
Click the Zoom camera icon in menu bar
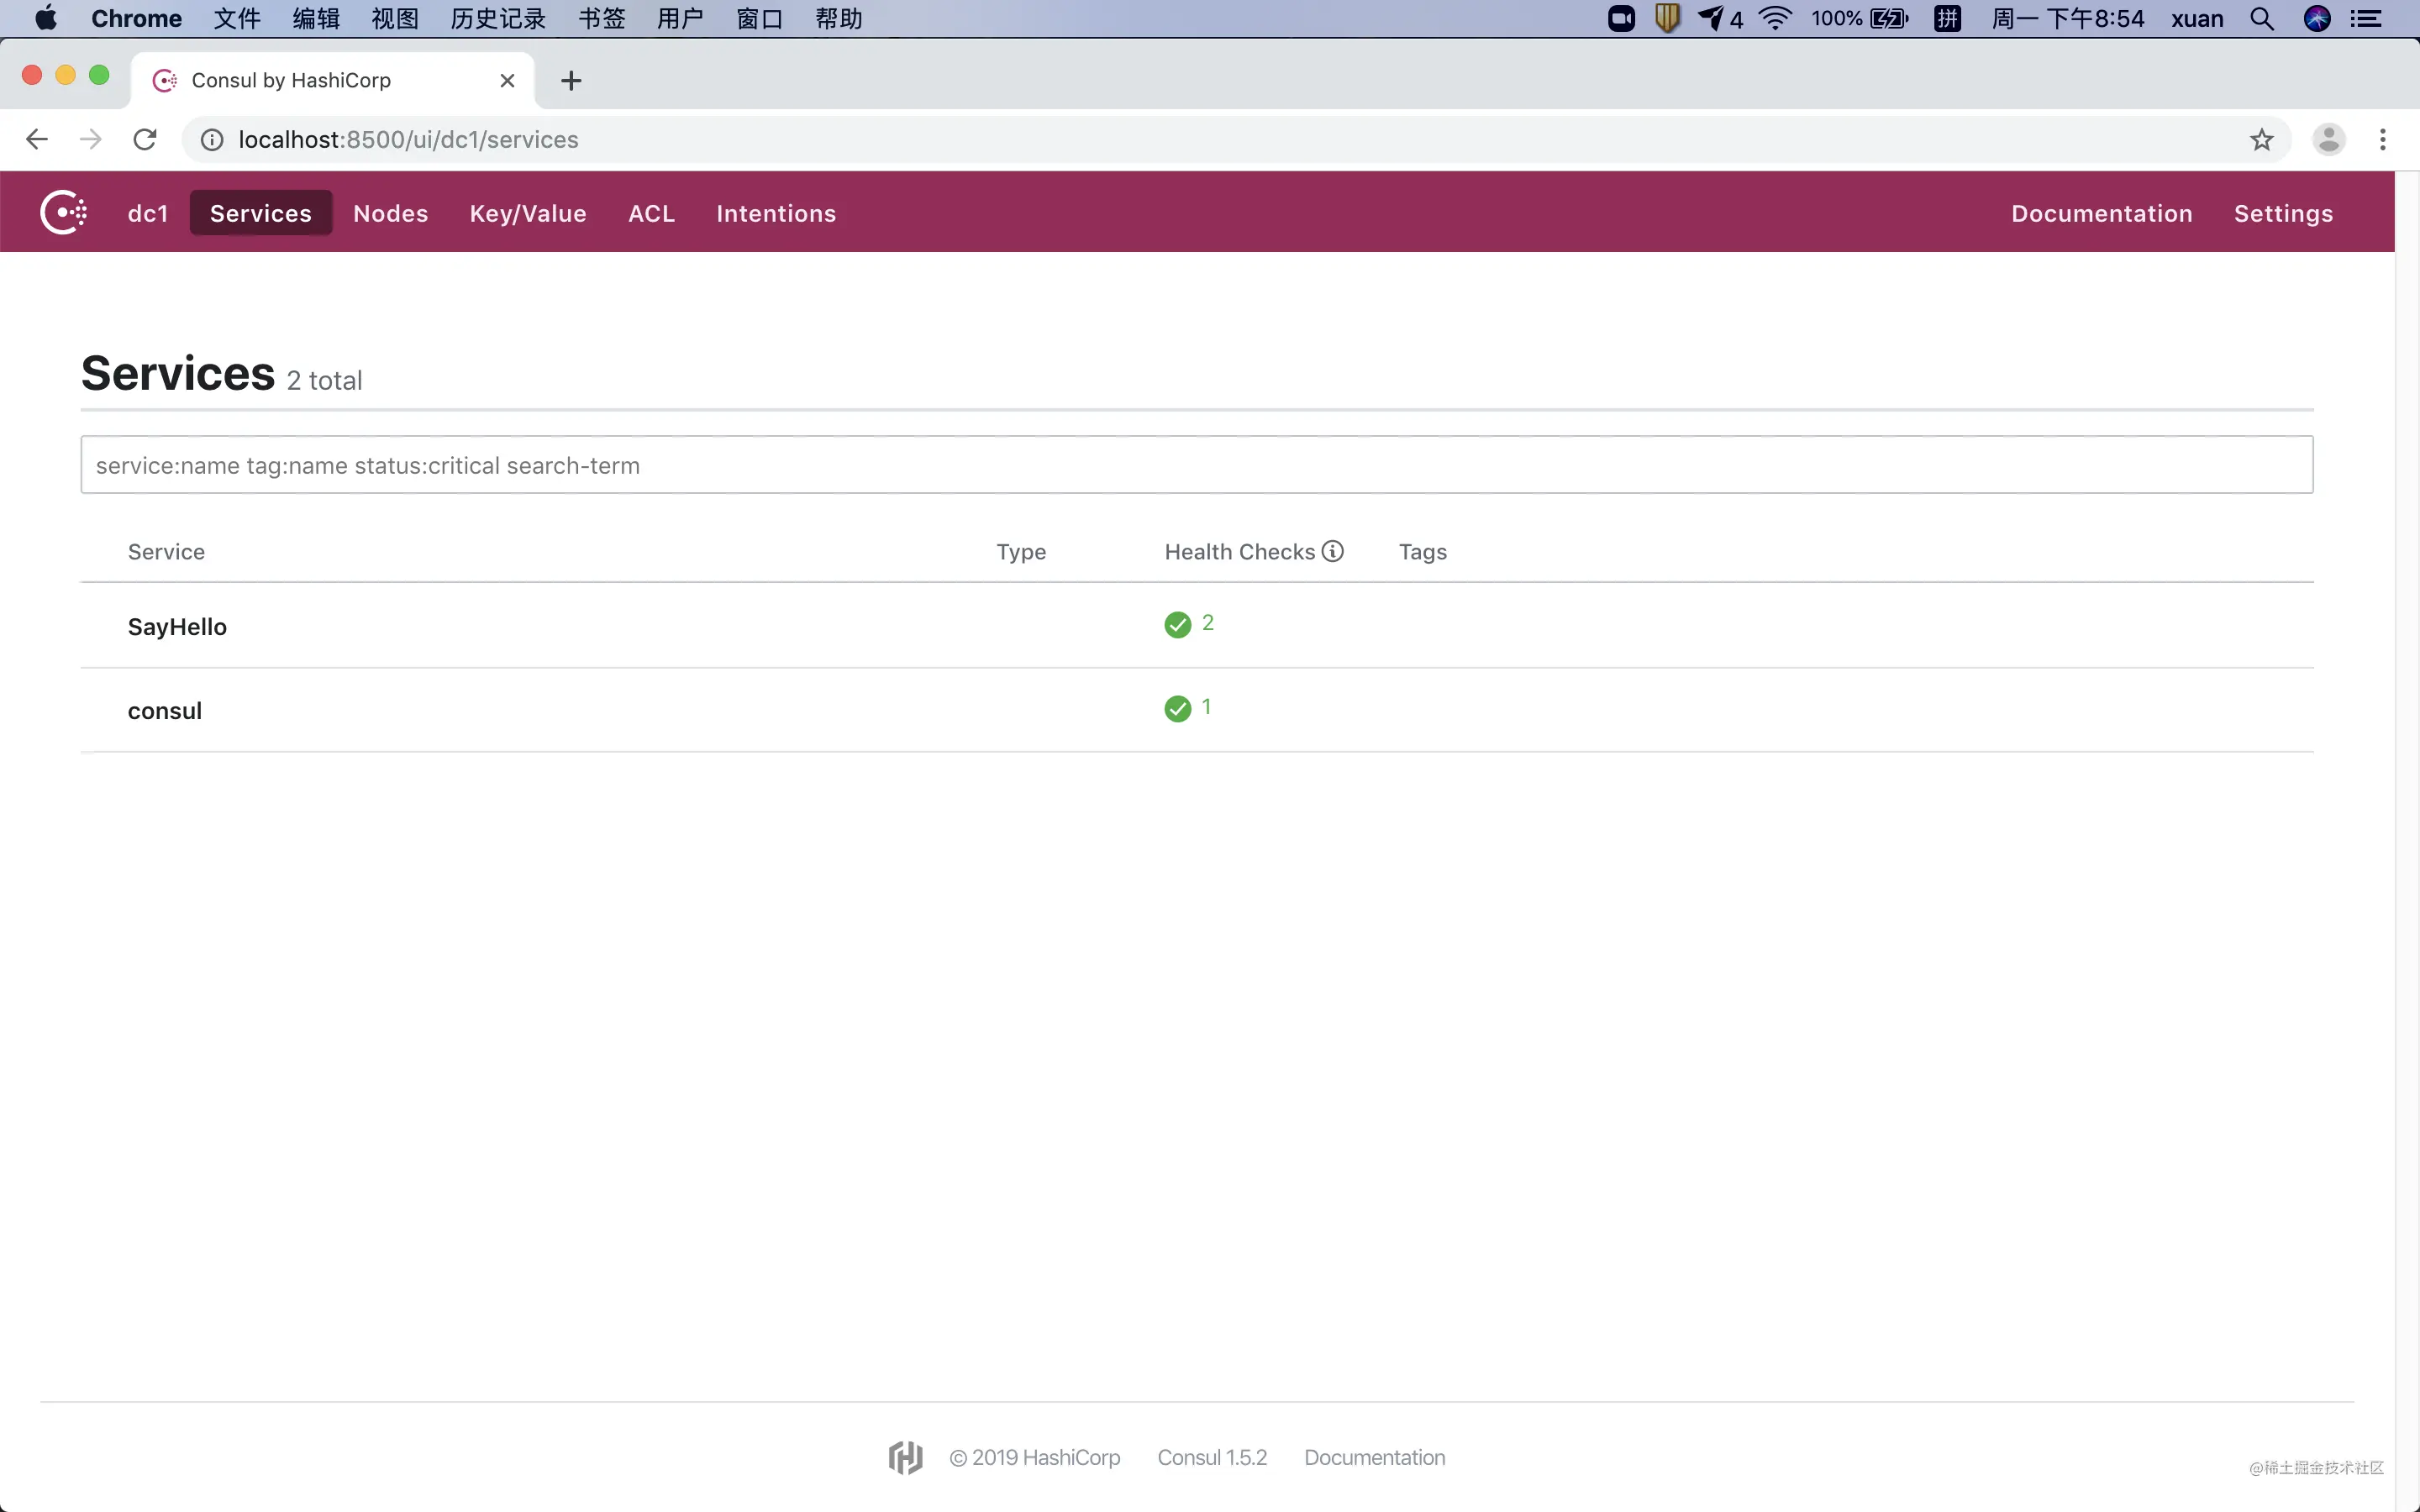click(1621, 18)
